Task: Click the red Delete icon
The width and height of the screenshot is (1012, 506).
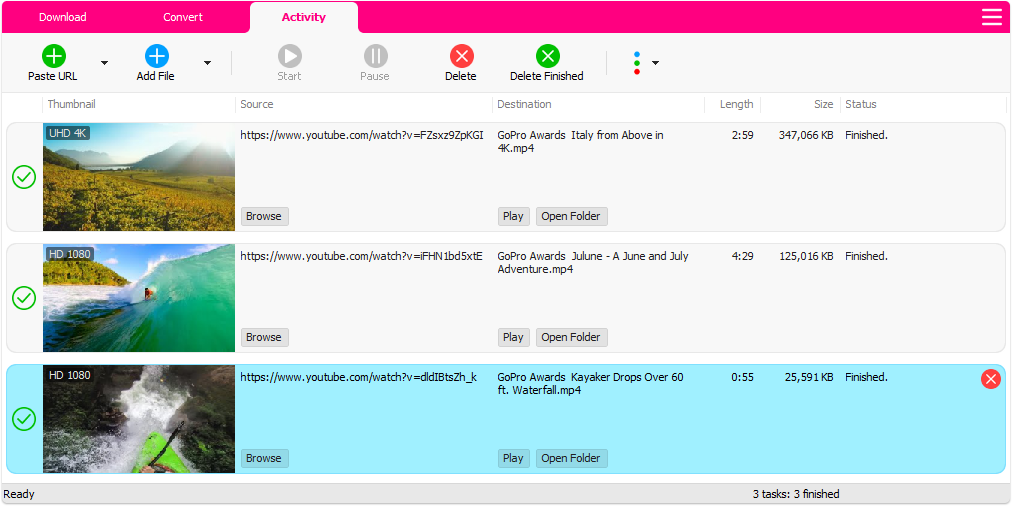Action: pyautogui.click(x=461, y=56)
